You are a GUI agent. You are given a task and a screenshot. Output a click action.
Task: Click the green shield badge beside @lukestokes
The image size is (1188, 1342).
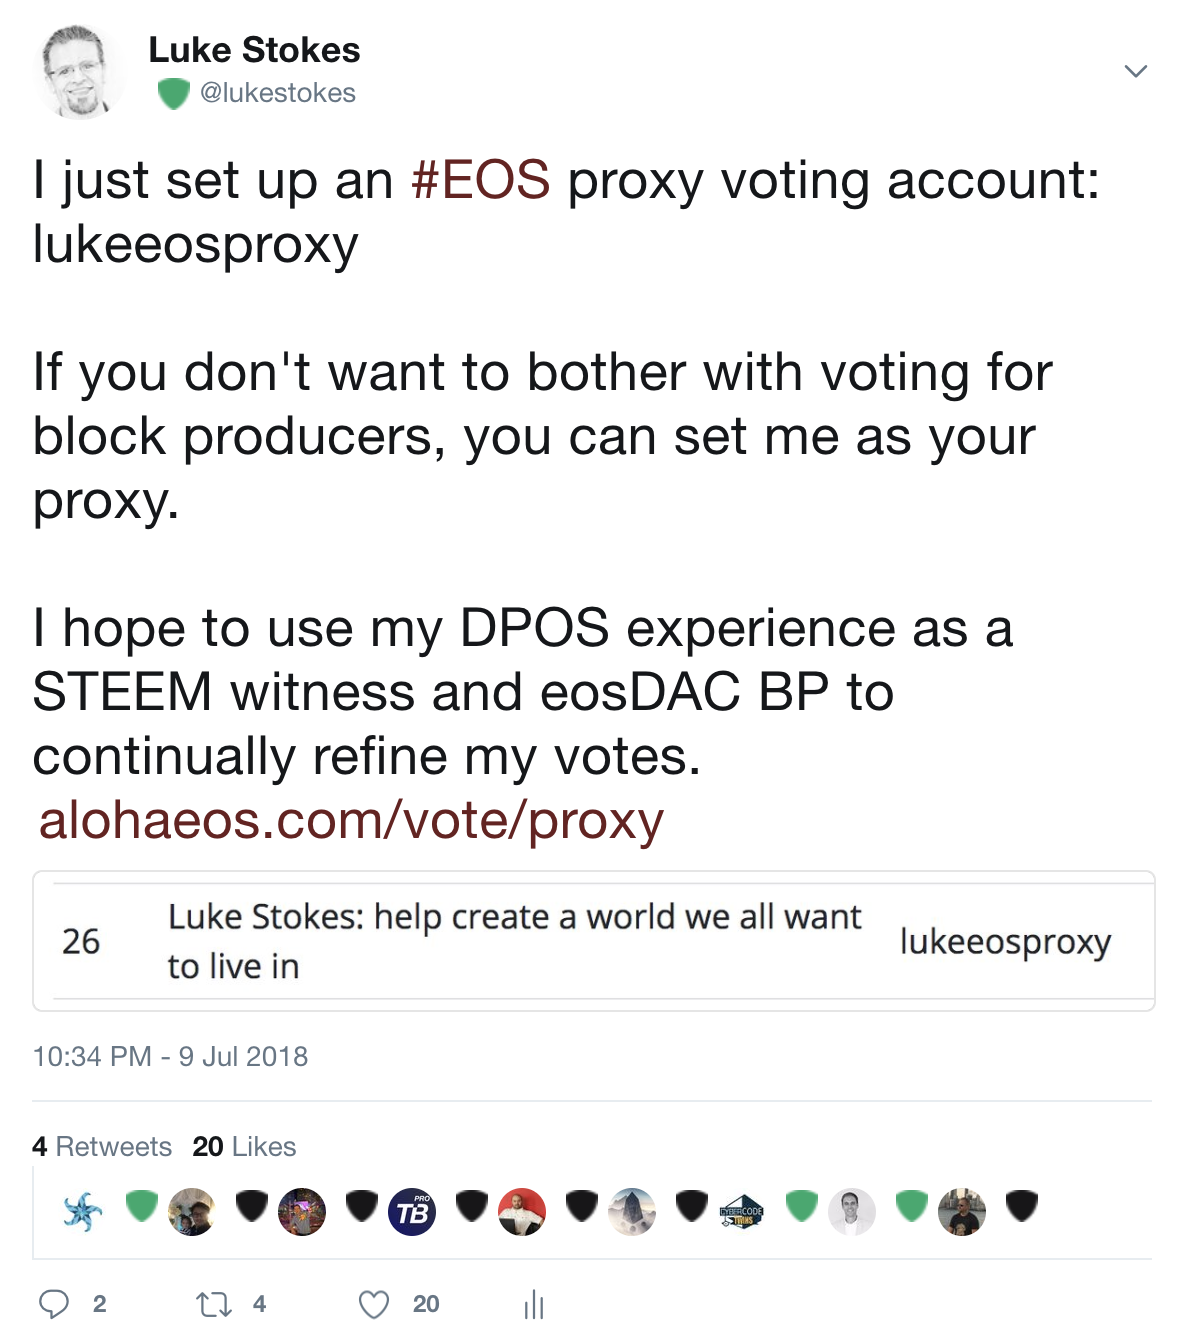[174, 94]
